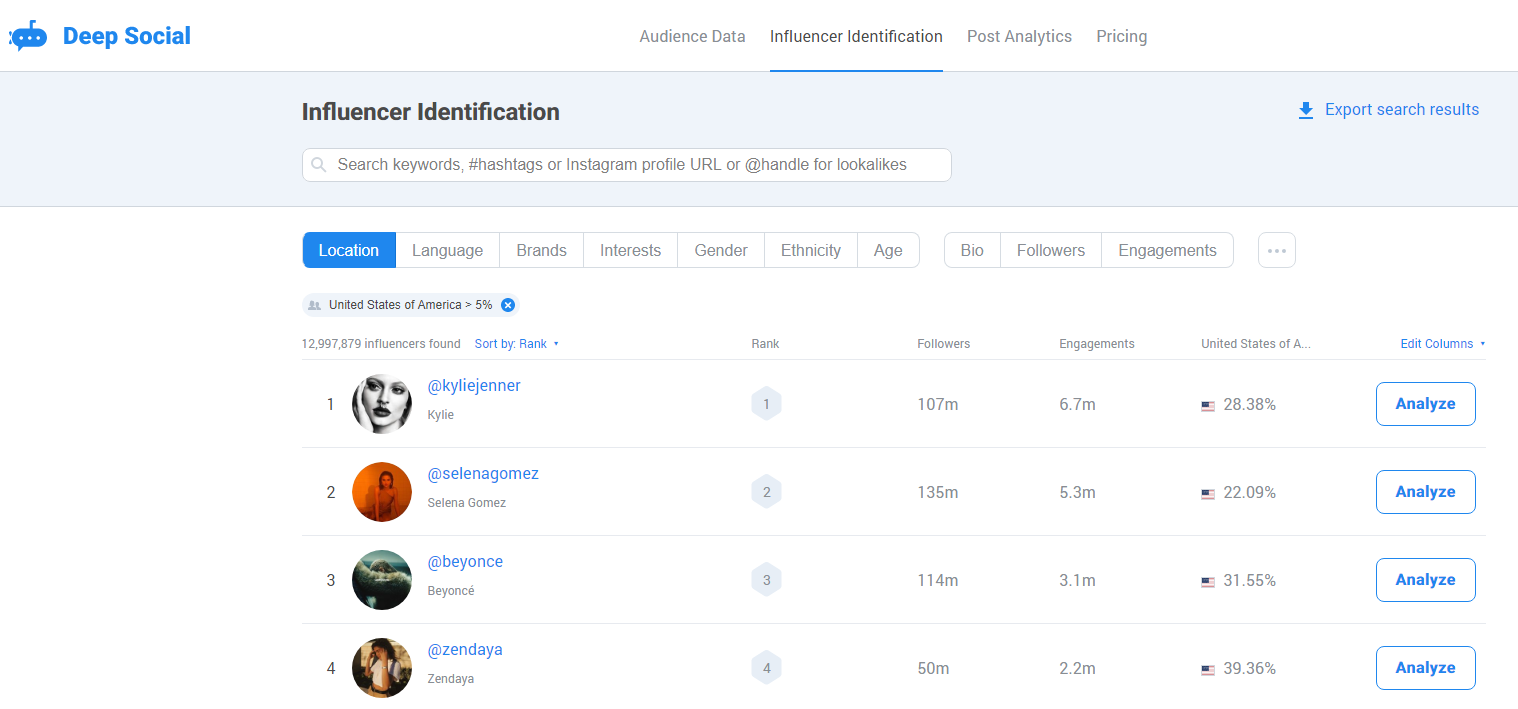Open the @selenagomez handle link
The image size is (1518, 709).
click(483, 474)
